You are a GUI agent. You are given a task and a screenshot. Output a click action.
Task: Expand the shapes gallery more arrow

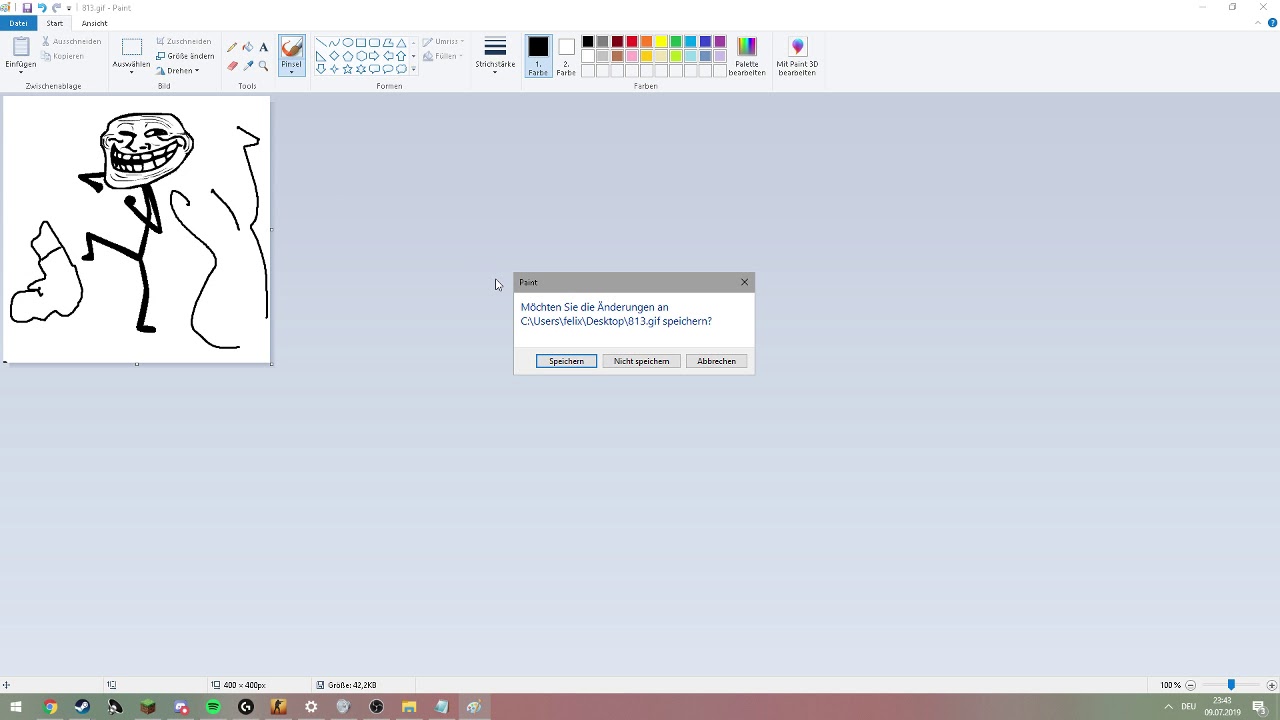[x=413, y=69]
